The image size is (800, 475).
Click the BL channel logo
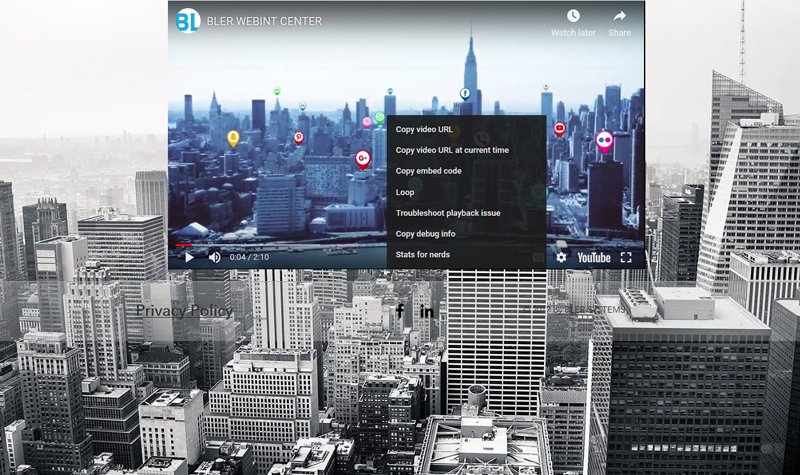[x=188, y=20]
